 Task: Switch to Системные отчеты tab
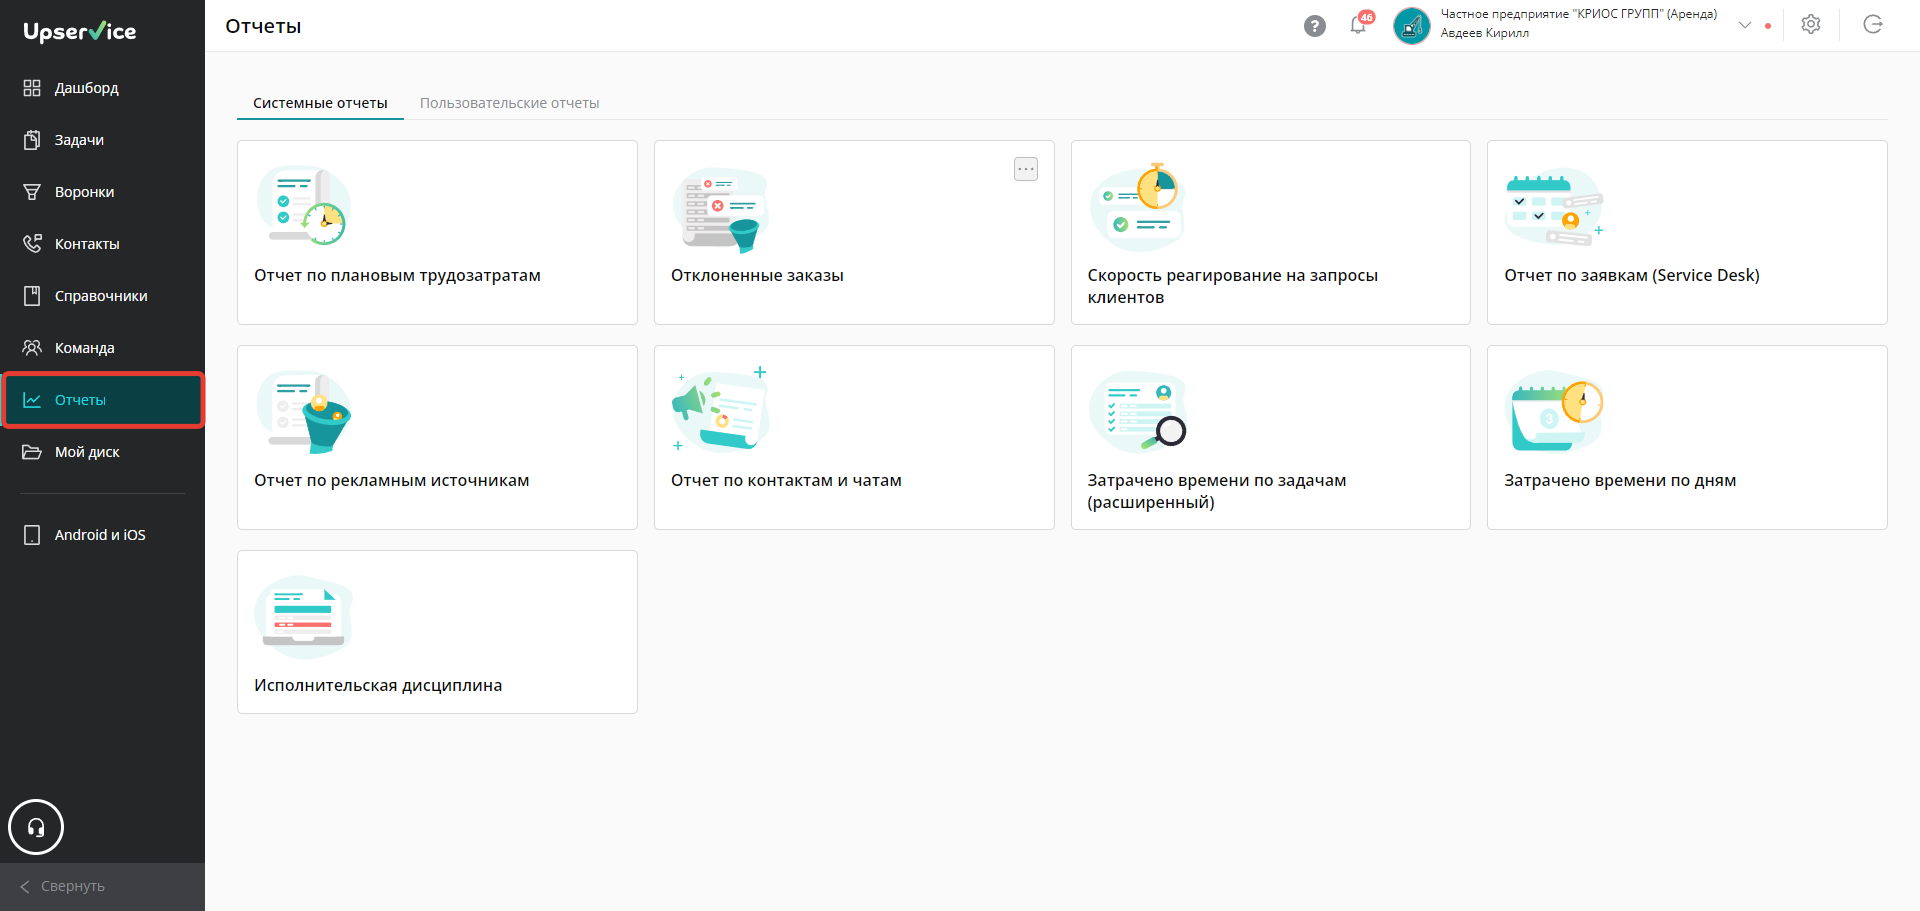[320, 103]
